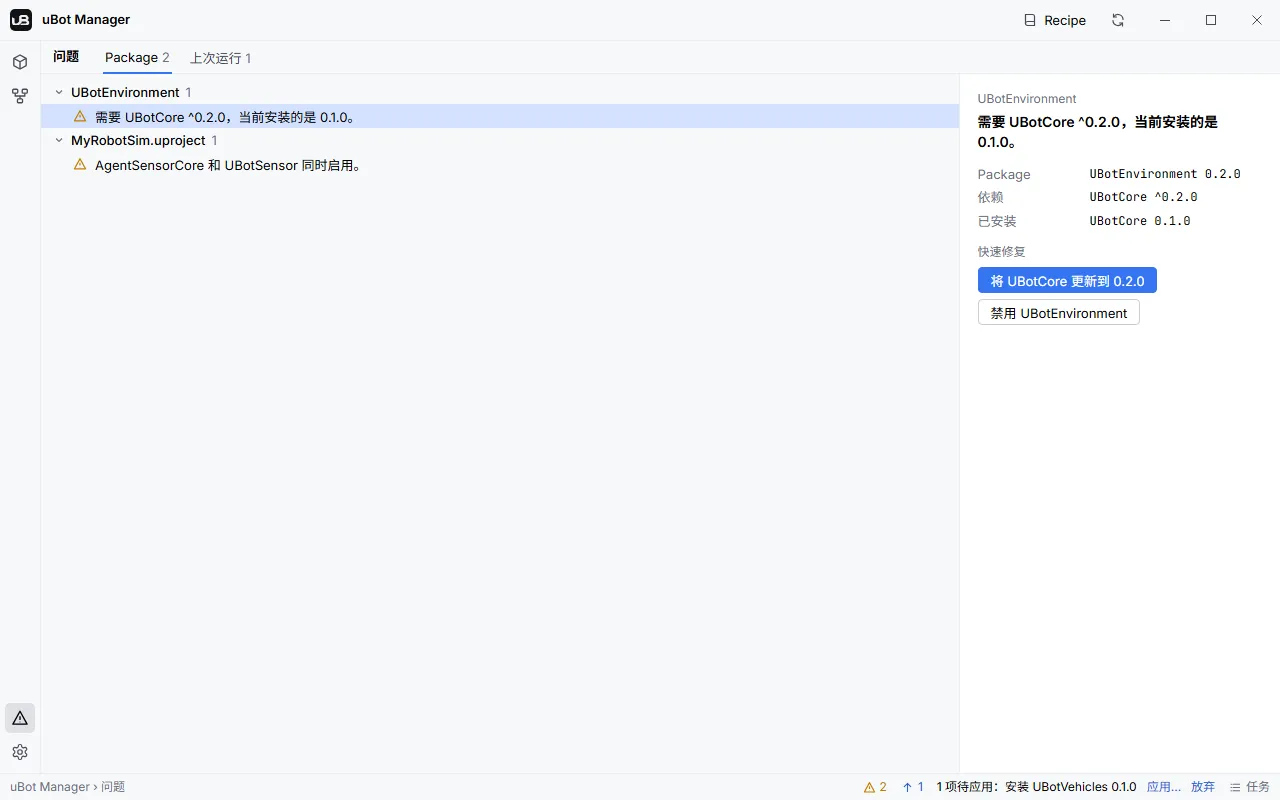Click the 应用 link in status bar
This screenshot has height=800, width=1280.
coord(1164,787)
